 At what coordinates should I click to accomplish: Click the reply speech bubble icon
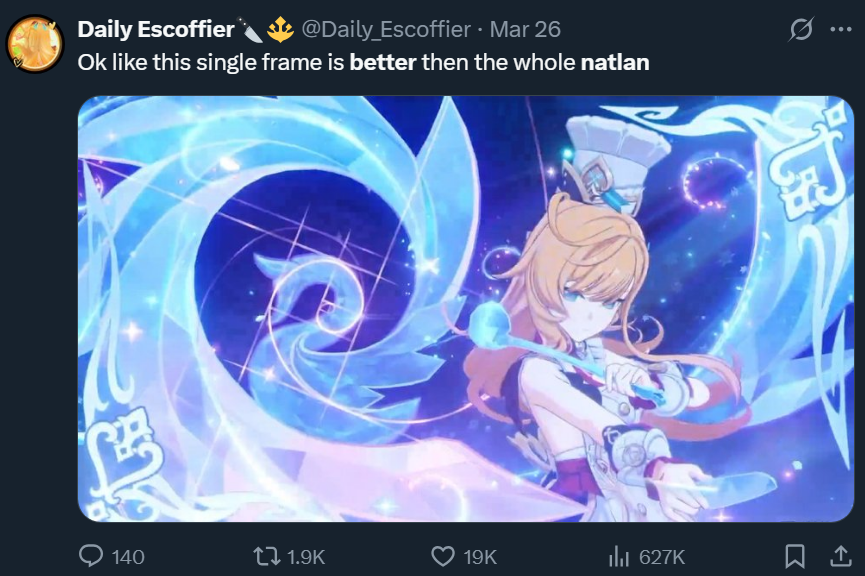pyautogui.click(x=90, y=556)
